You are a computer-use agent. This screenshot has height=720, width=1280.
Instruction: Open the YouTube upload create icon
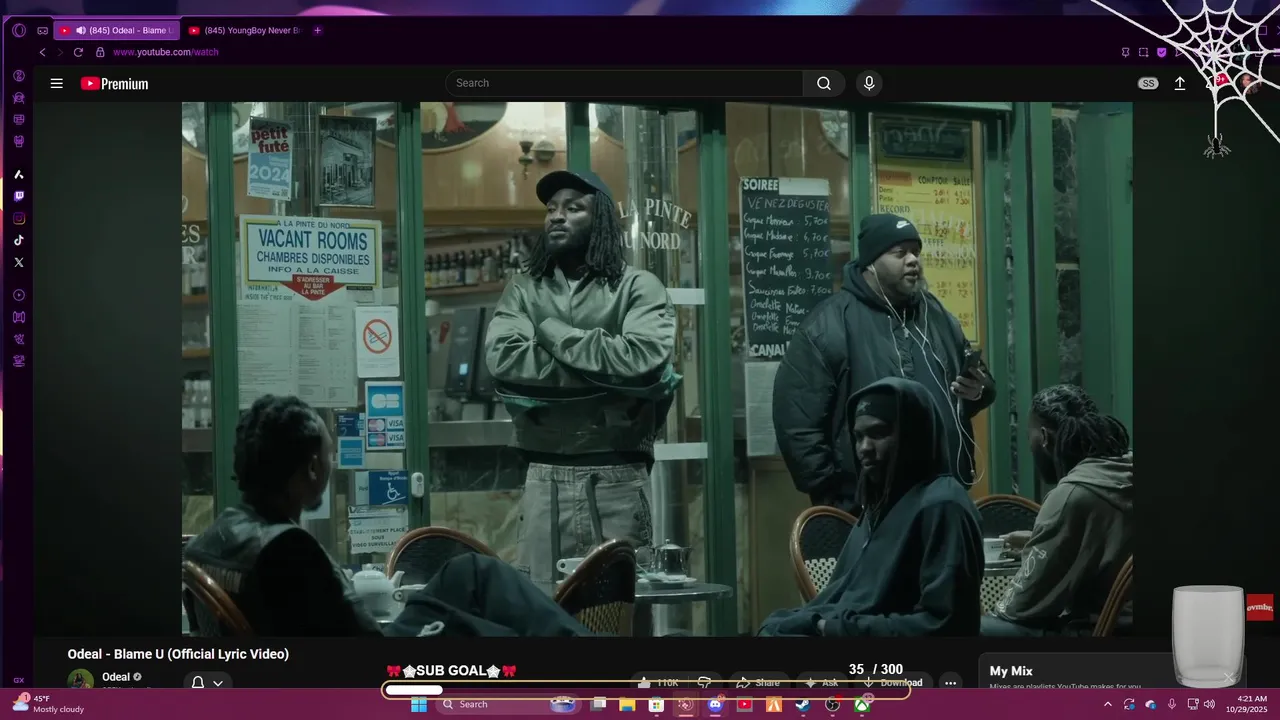pos(1180,84)
